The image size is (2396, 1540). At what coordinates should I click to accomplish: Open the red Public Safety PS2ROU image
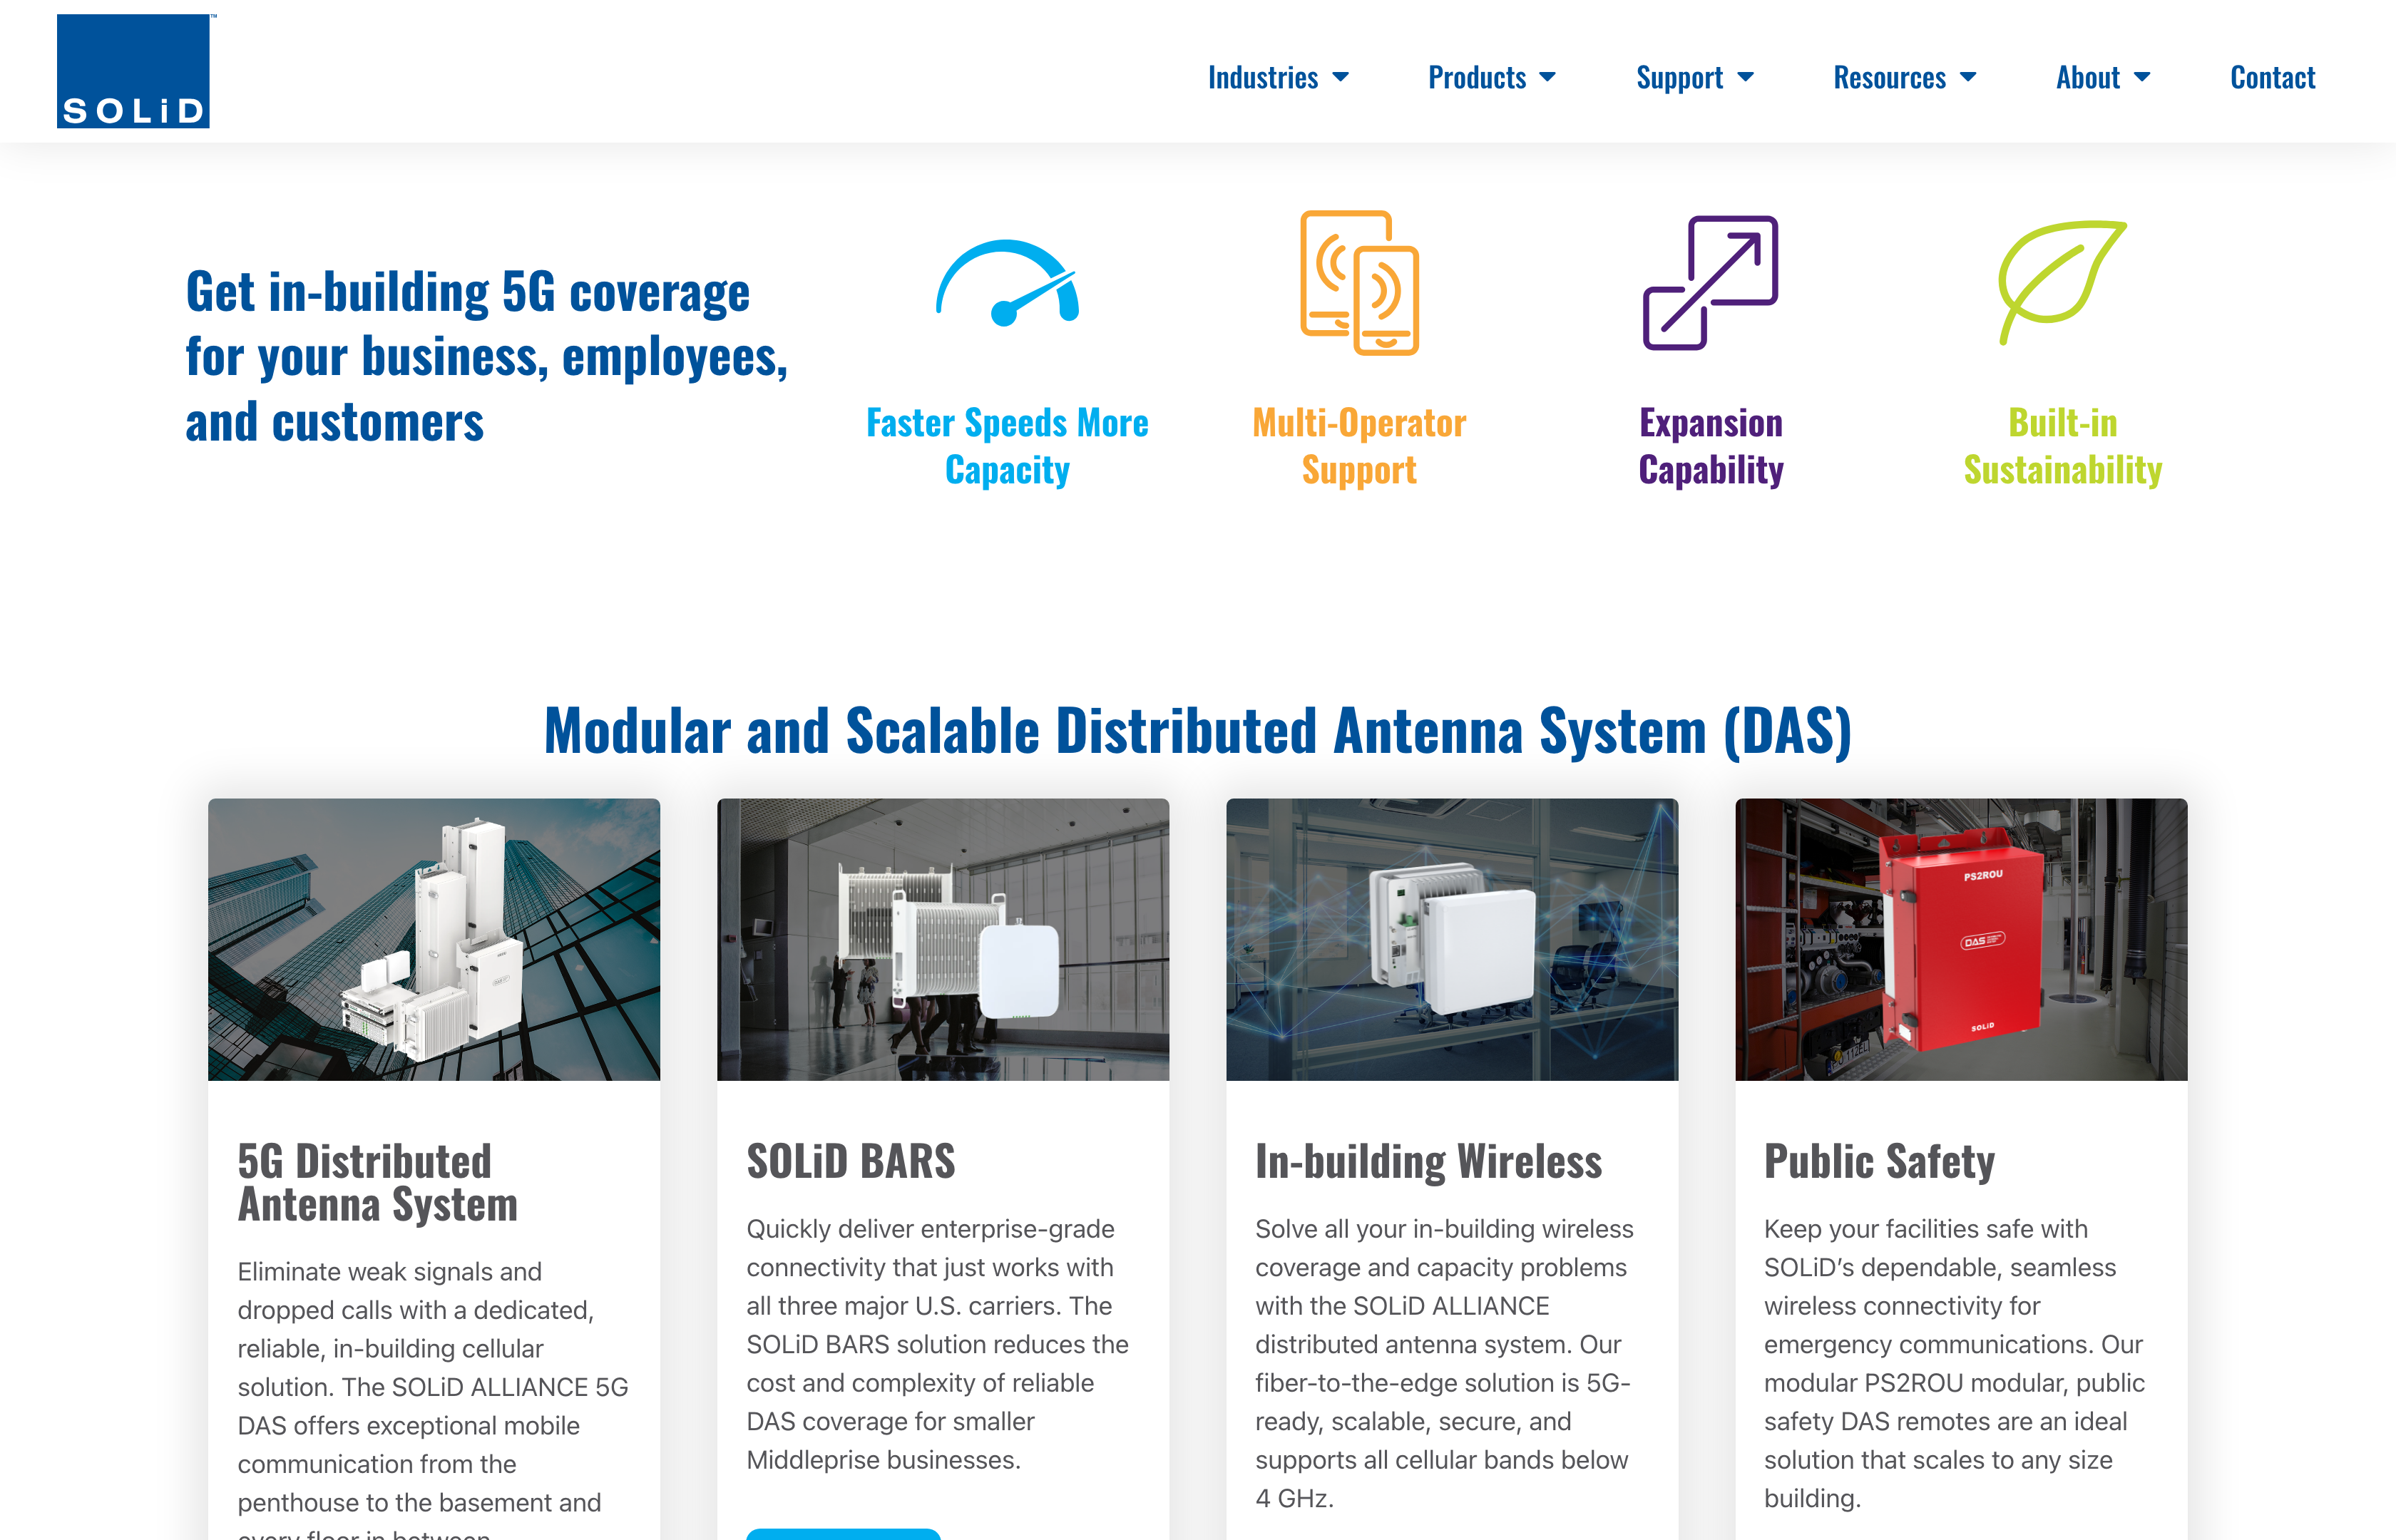[1960, 939]
